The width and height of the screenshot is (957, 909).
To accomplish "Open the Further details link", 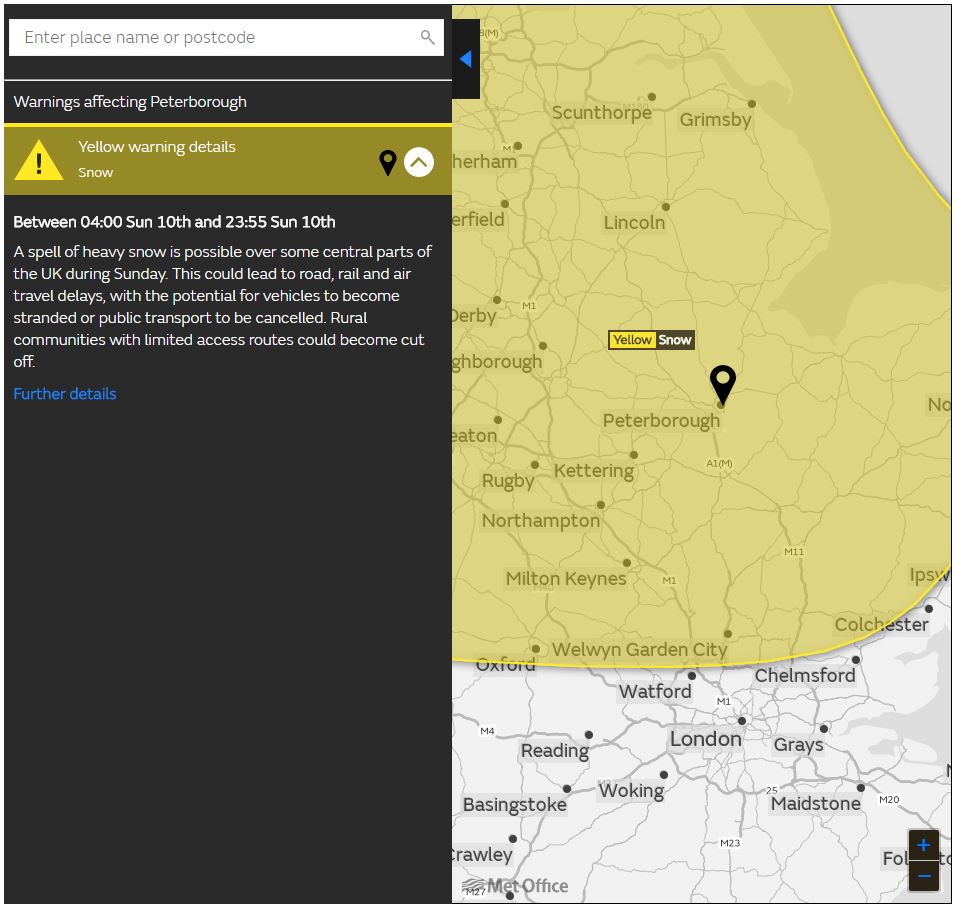I will (x=65, y=394).
